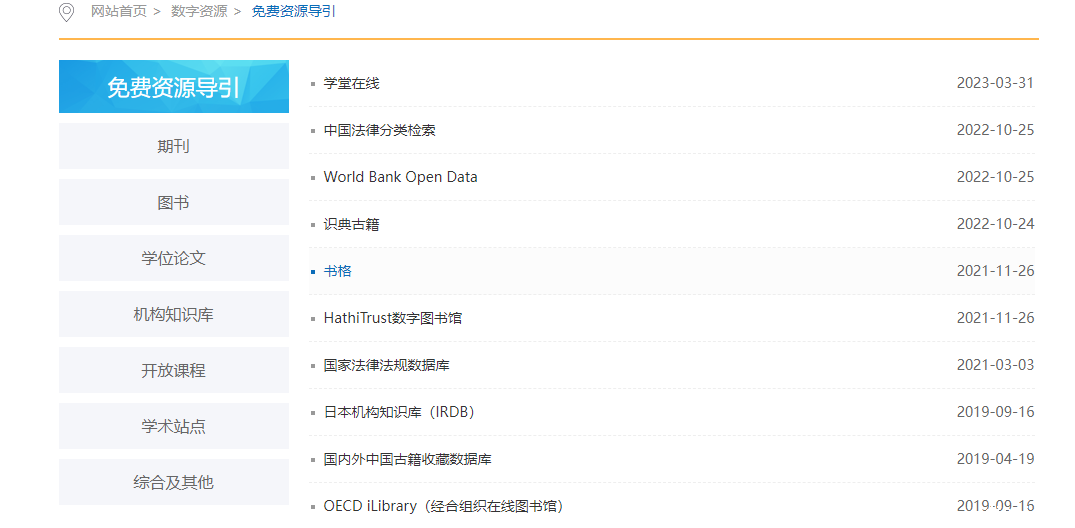Choose 学术站点 in the sidebar

pos(173,426)
